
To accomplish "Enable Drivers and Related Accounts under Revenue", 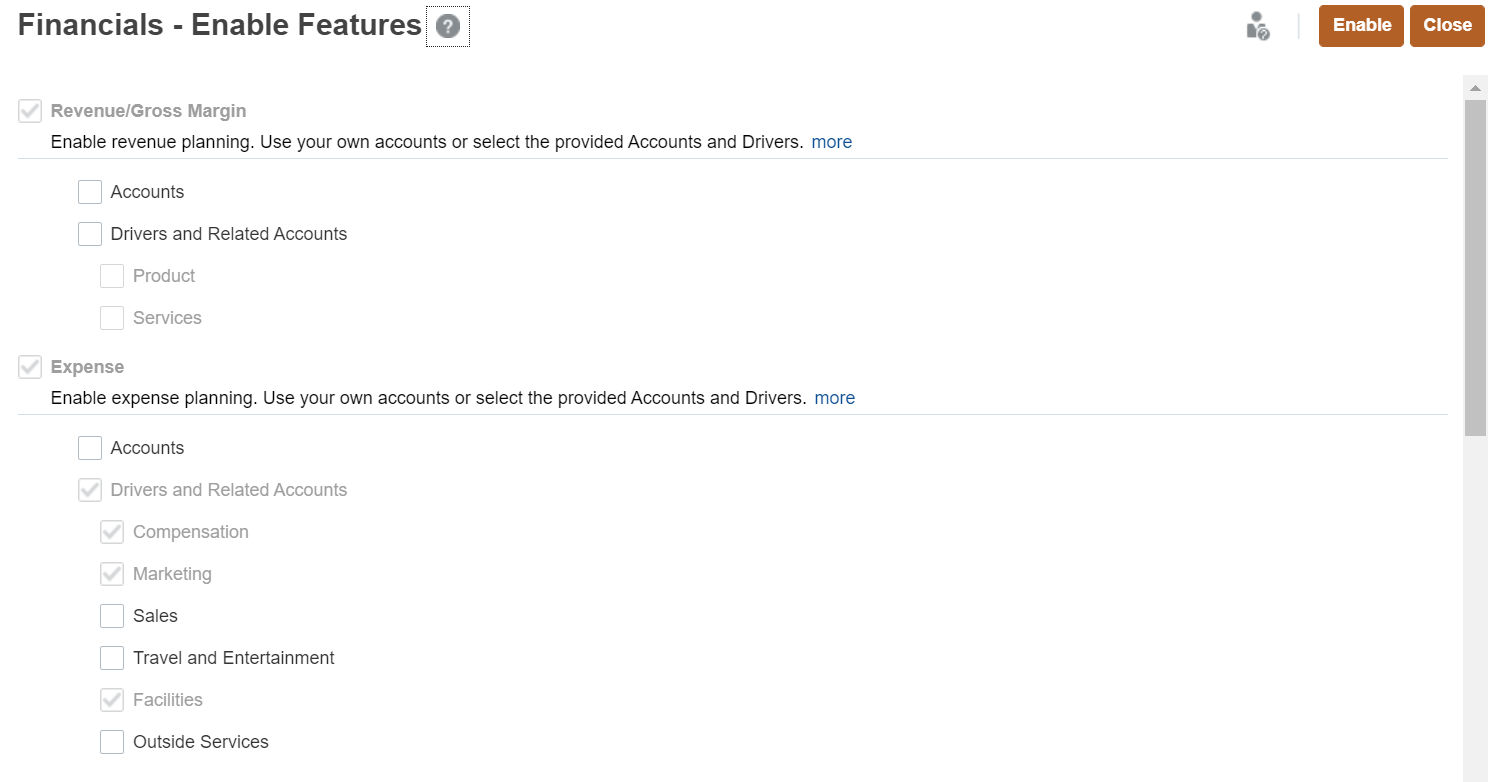I will [x=89, y=233].
